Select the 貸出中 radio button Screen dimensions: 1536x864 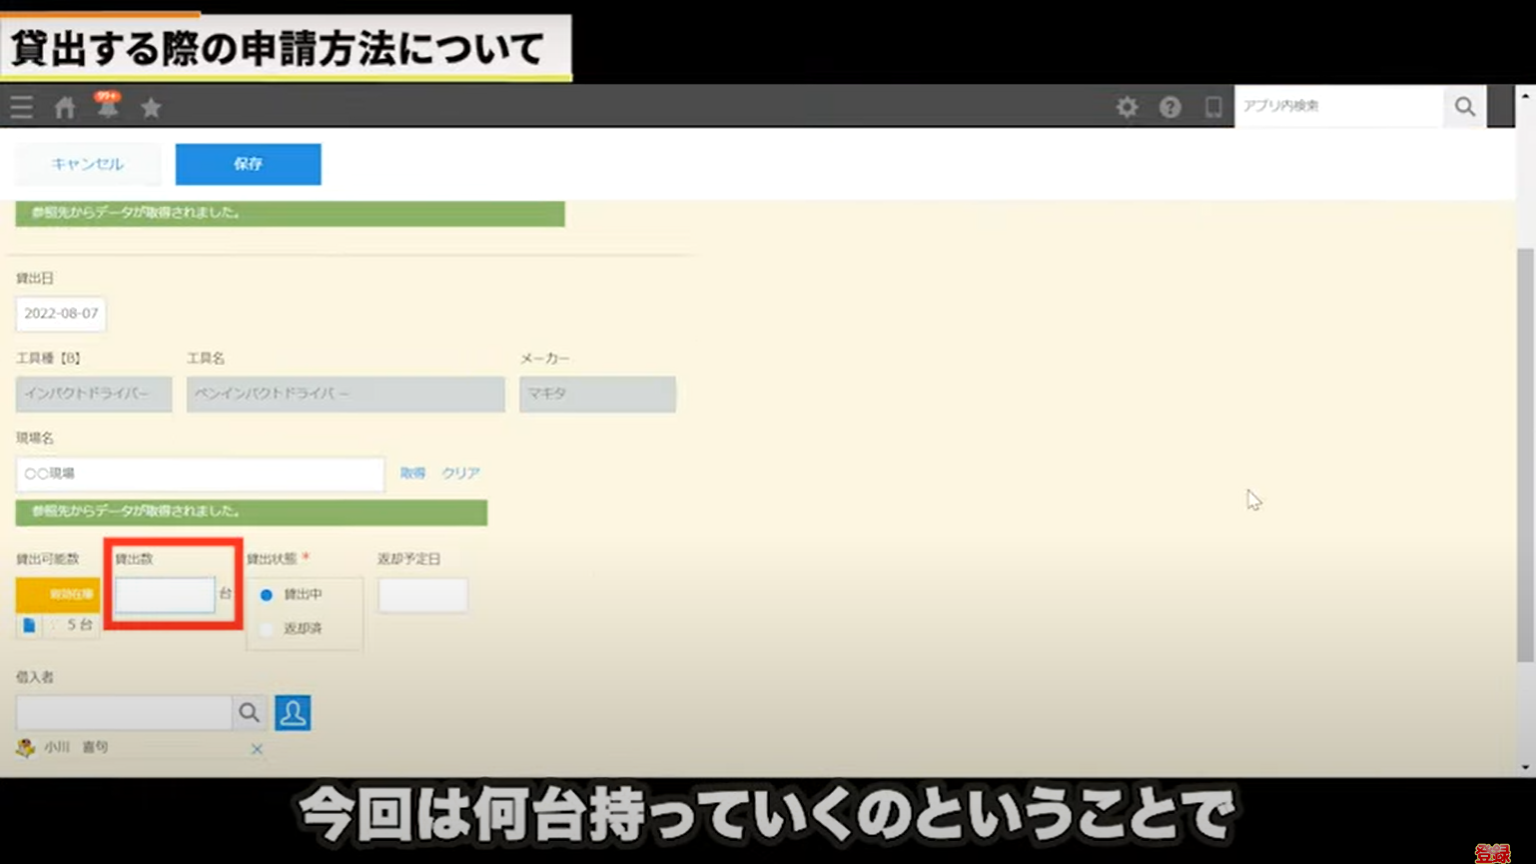[264, 594]
